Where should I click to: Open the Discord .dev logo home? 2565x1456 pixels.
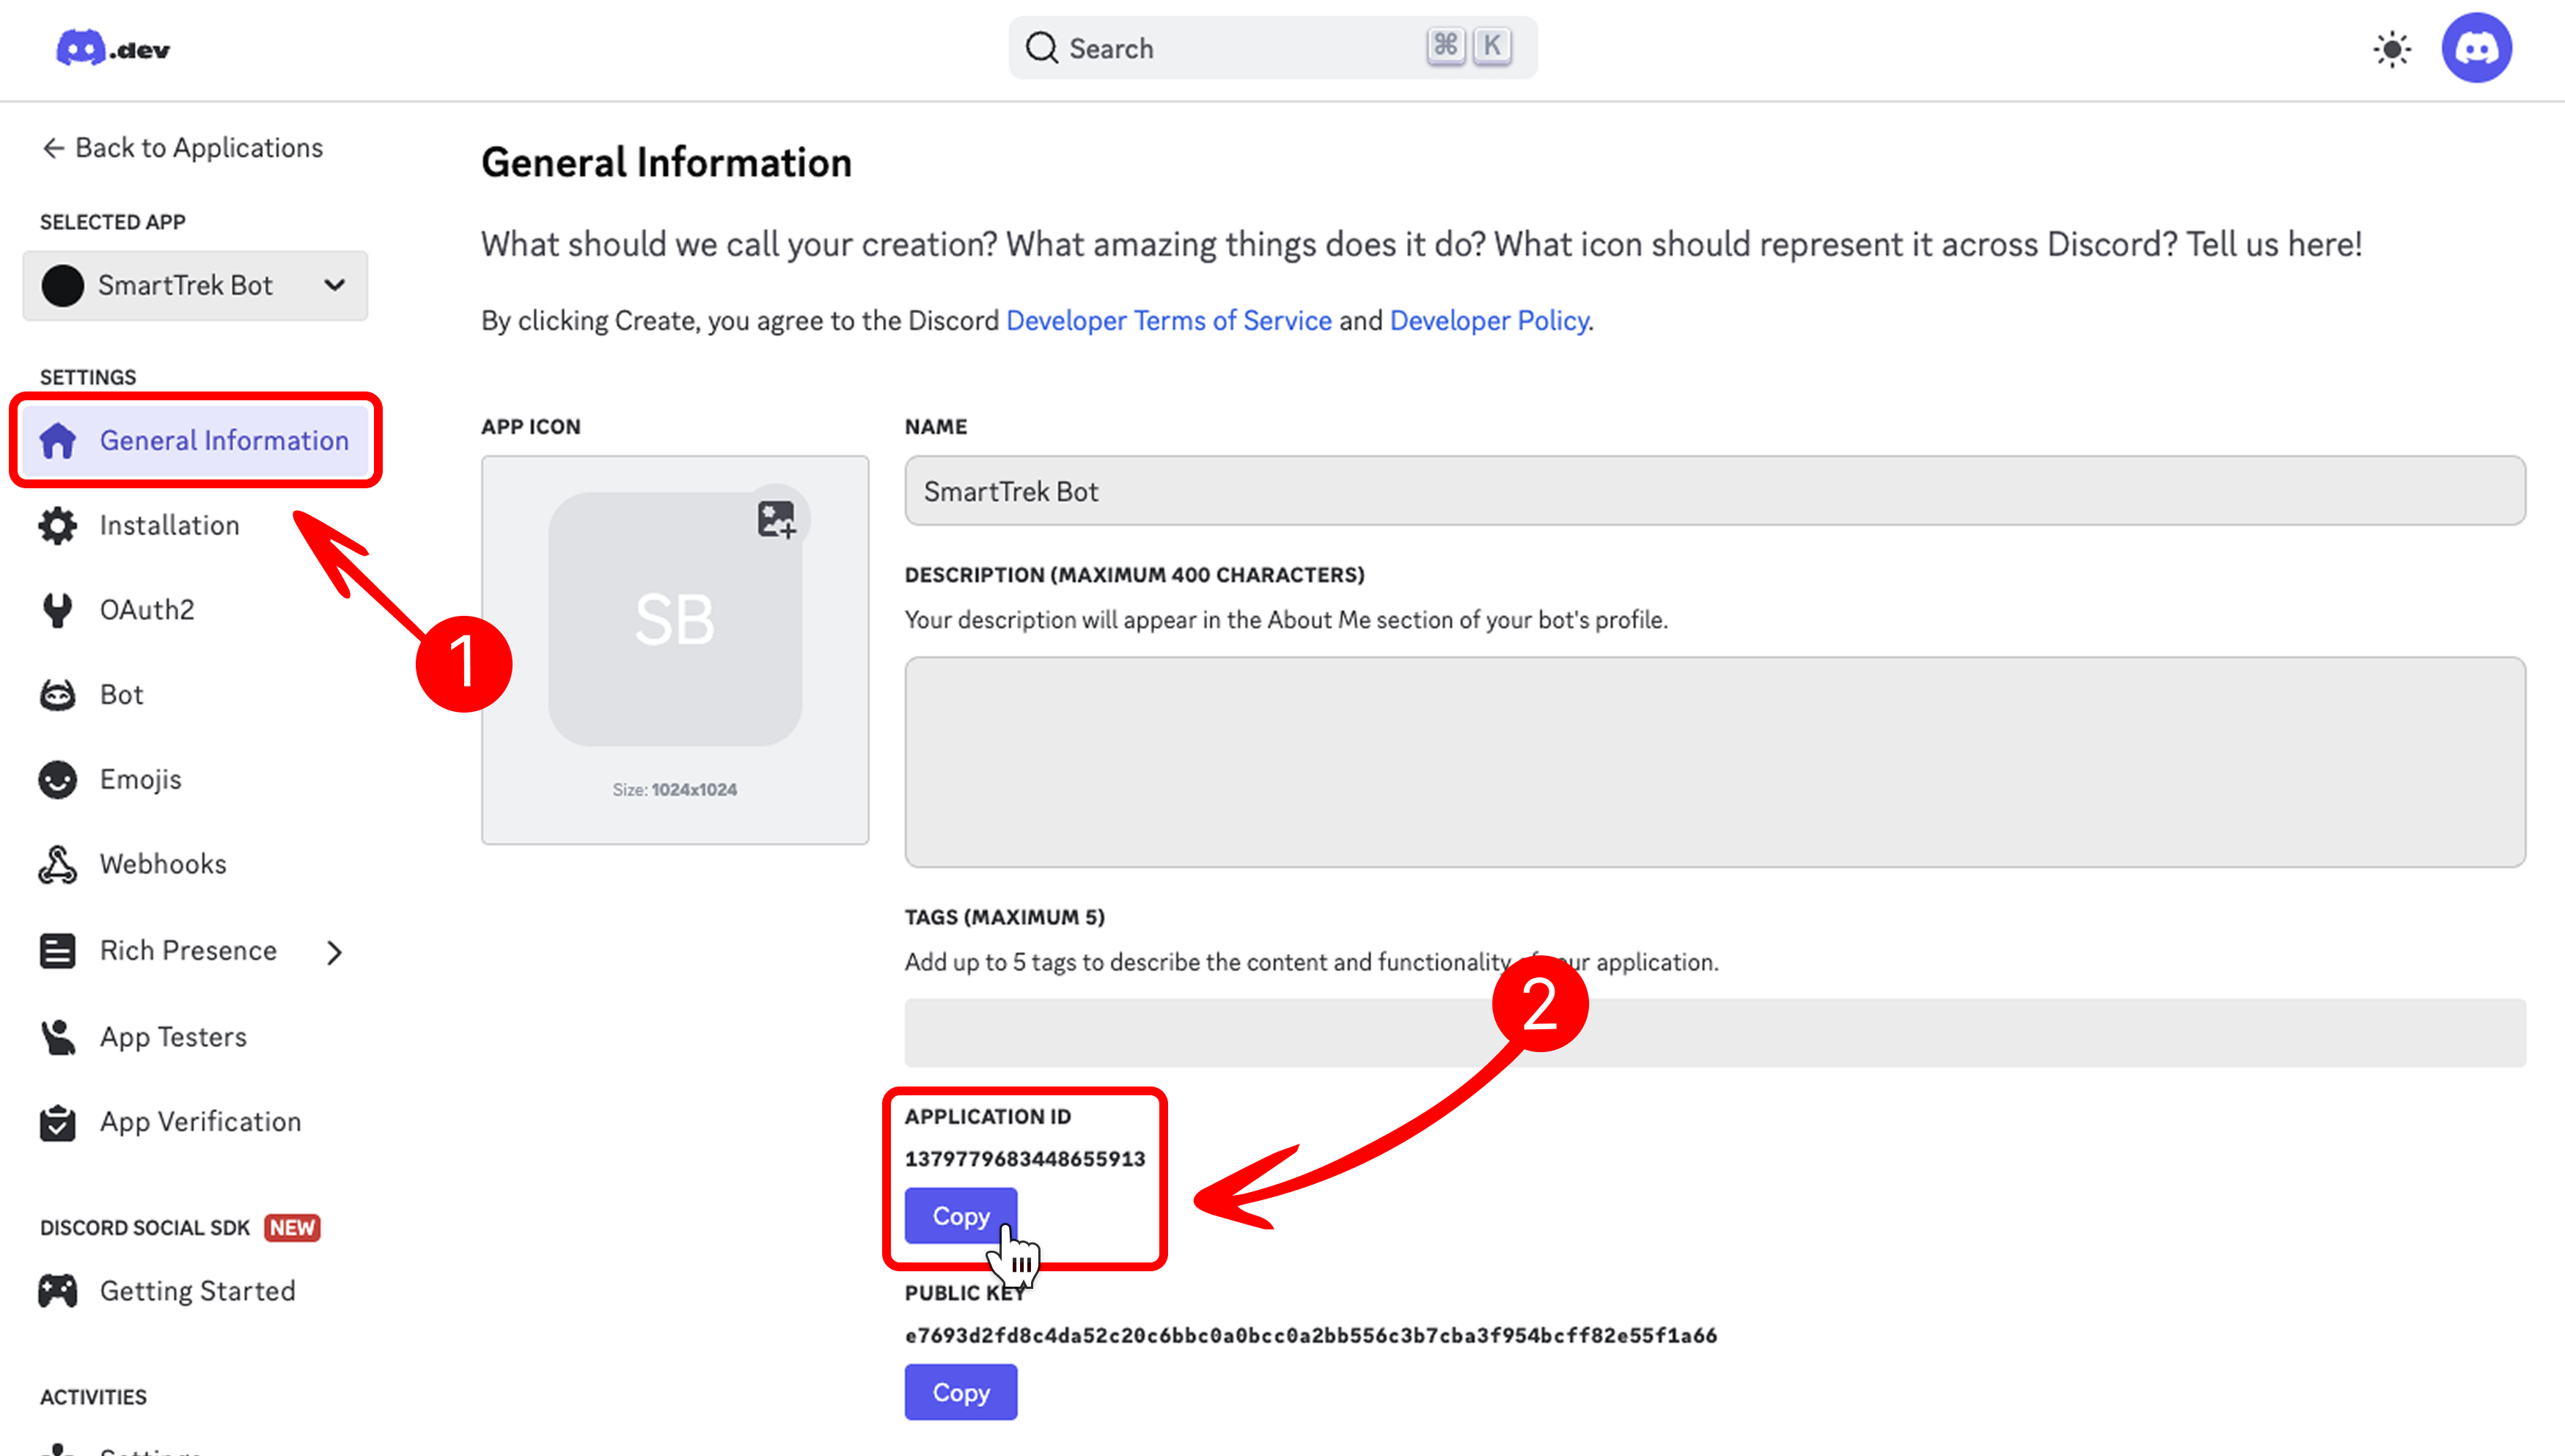pyautogui.click(x=113, y=48)
